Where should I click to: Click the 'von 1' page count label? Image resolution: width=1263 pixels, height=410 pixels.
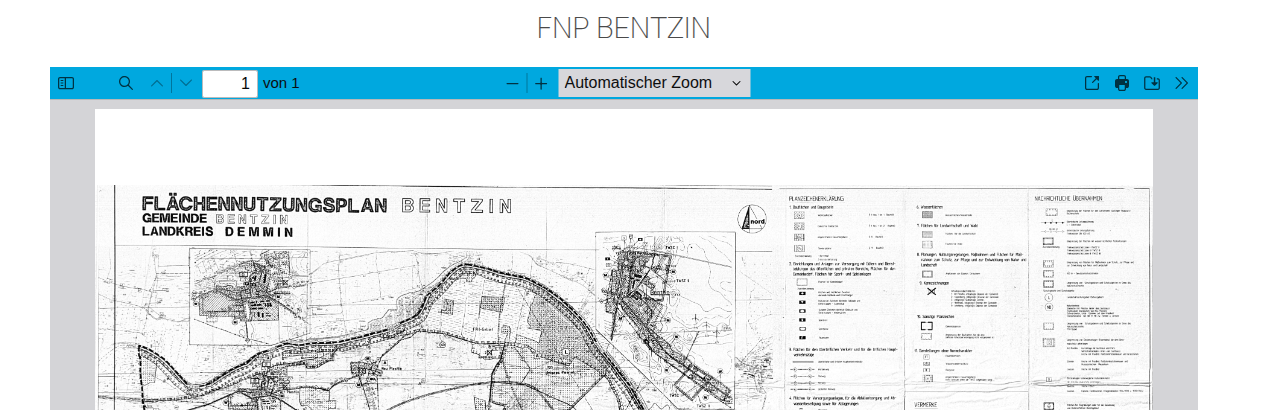tap(281, 83)
